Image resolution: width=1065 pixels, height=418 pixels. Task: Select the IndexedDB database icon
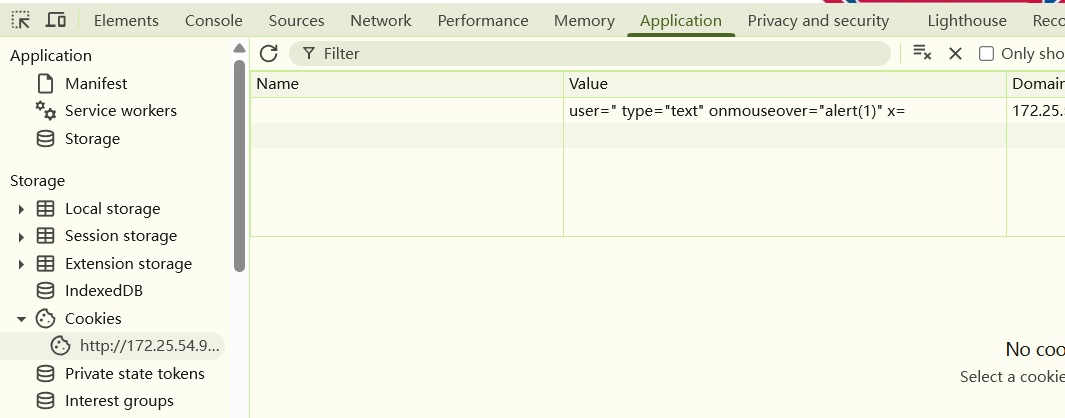[45, 291]
